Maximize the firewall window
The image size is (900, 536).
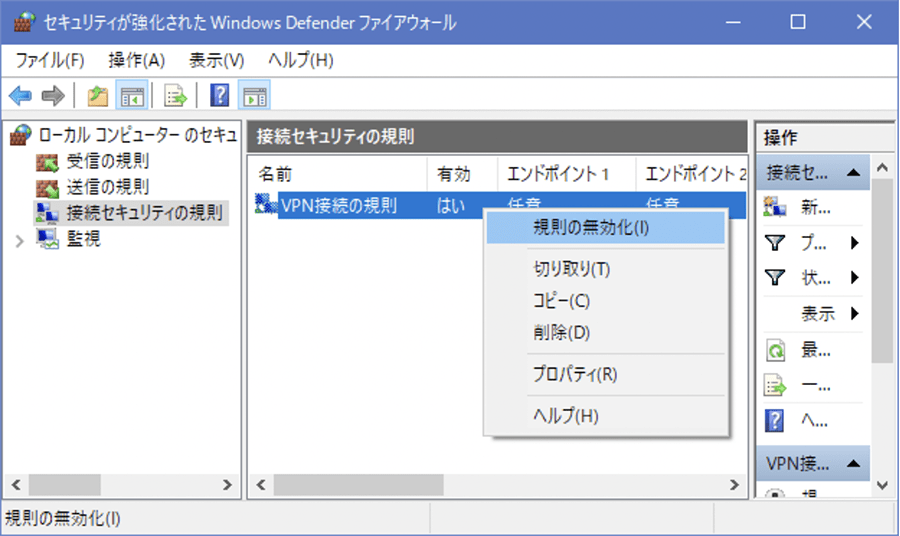click(x=798, y=22)
